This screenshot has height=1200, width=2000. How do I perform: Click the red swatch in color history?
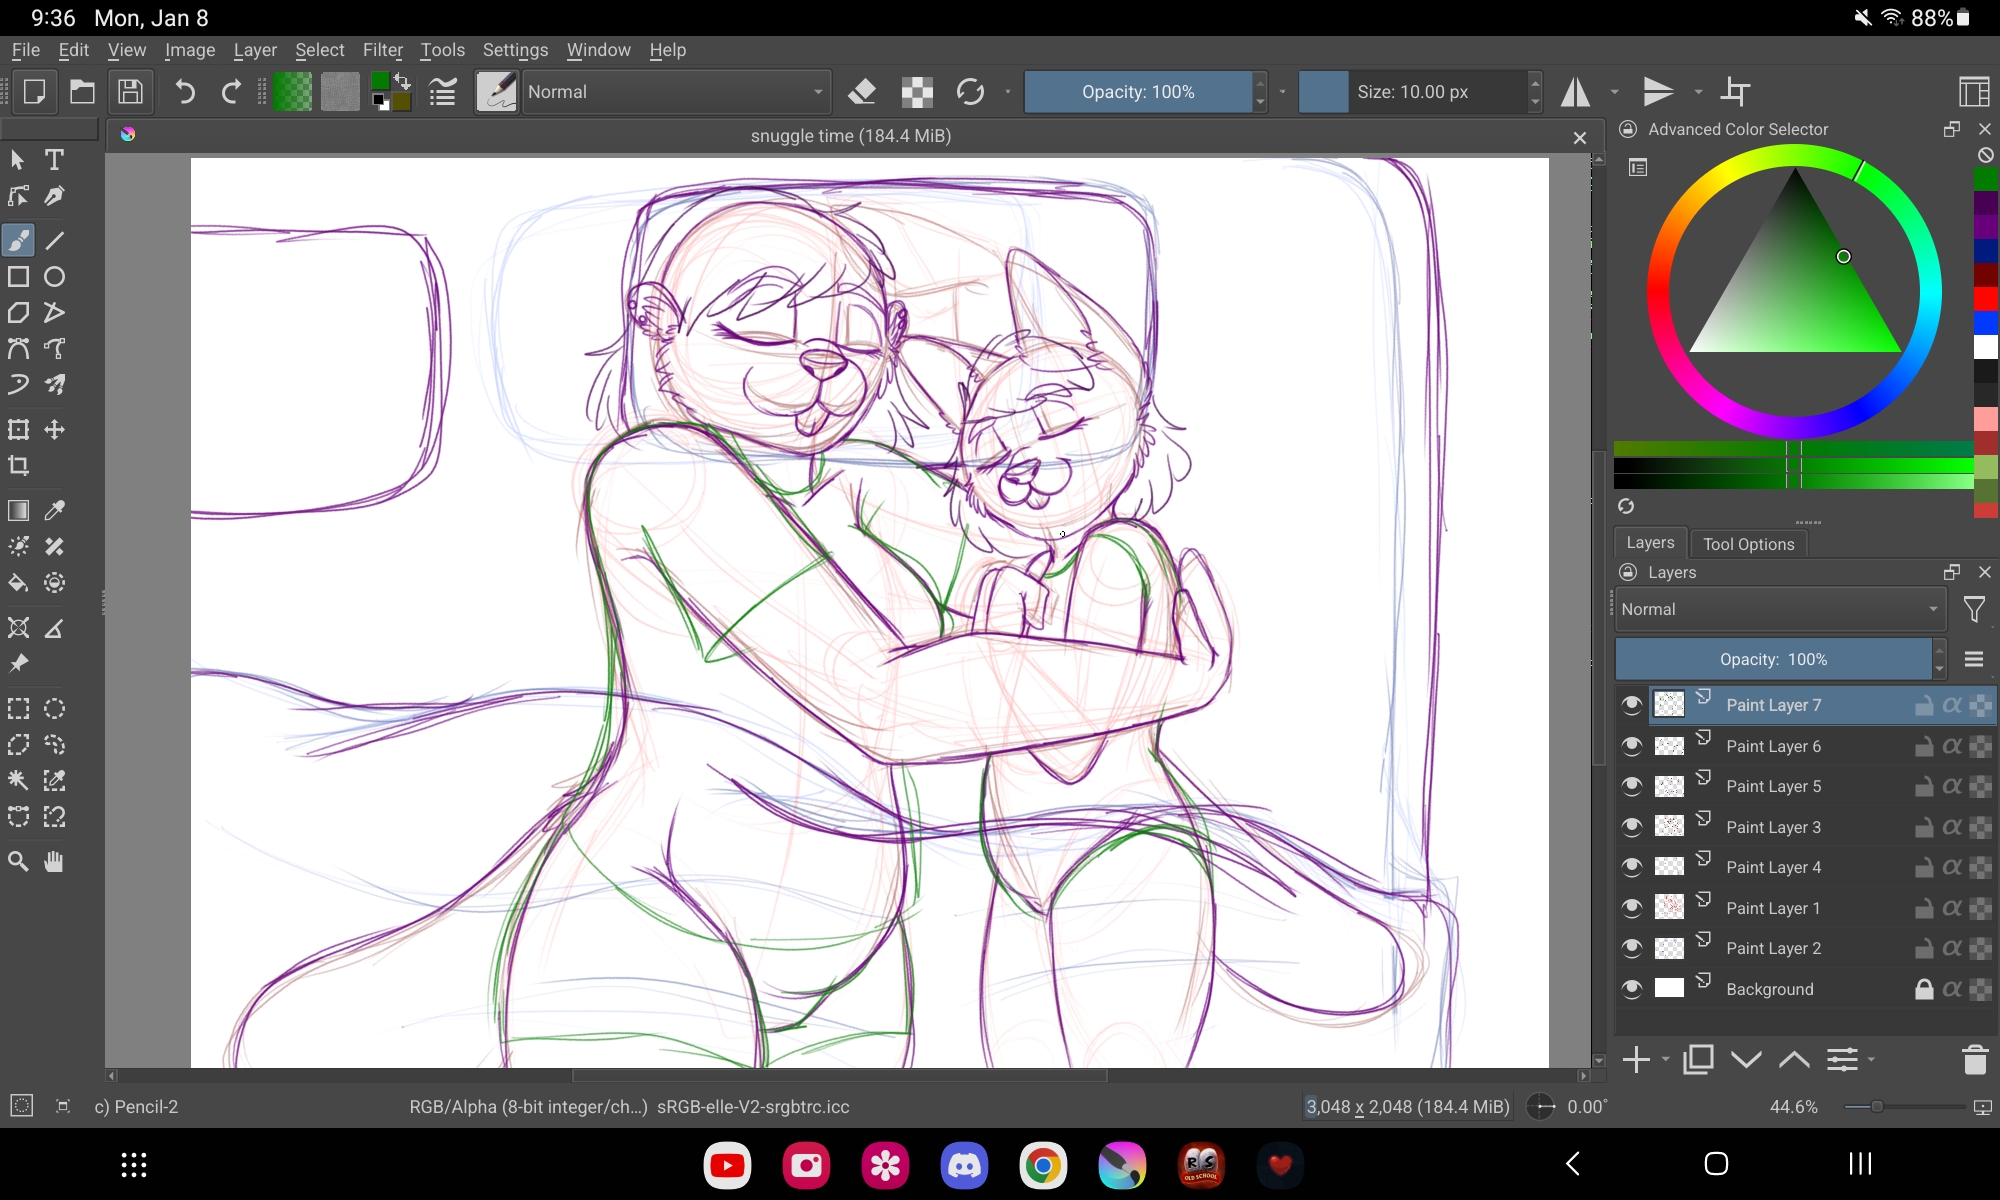(1985, 298)
